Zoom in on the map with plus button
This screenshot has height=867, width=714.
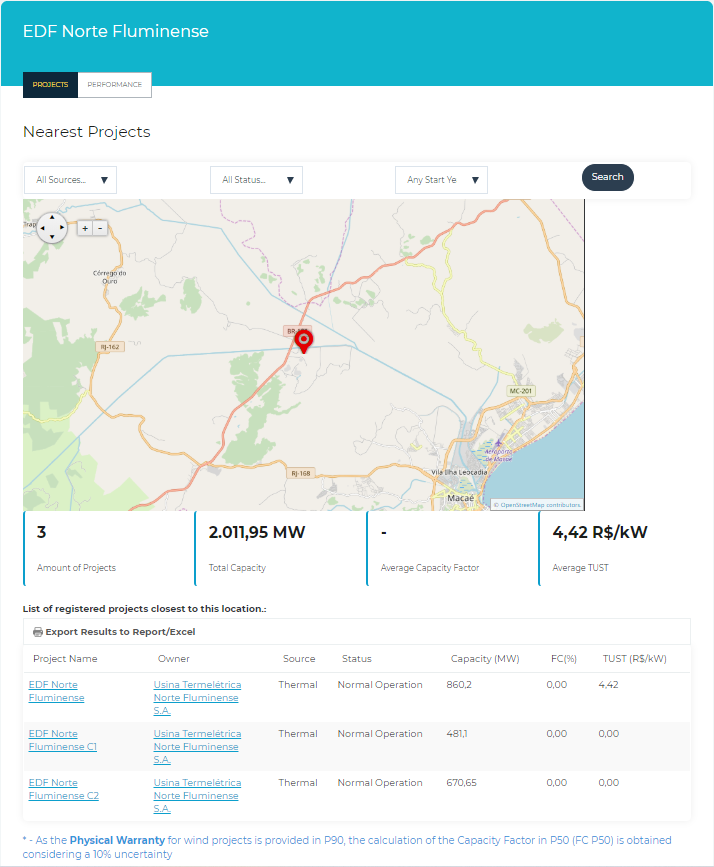(x=85, y=228)
